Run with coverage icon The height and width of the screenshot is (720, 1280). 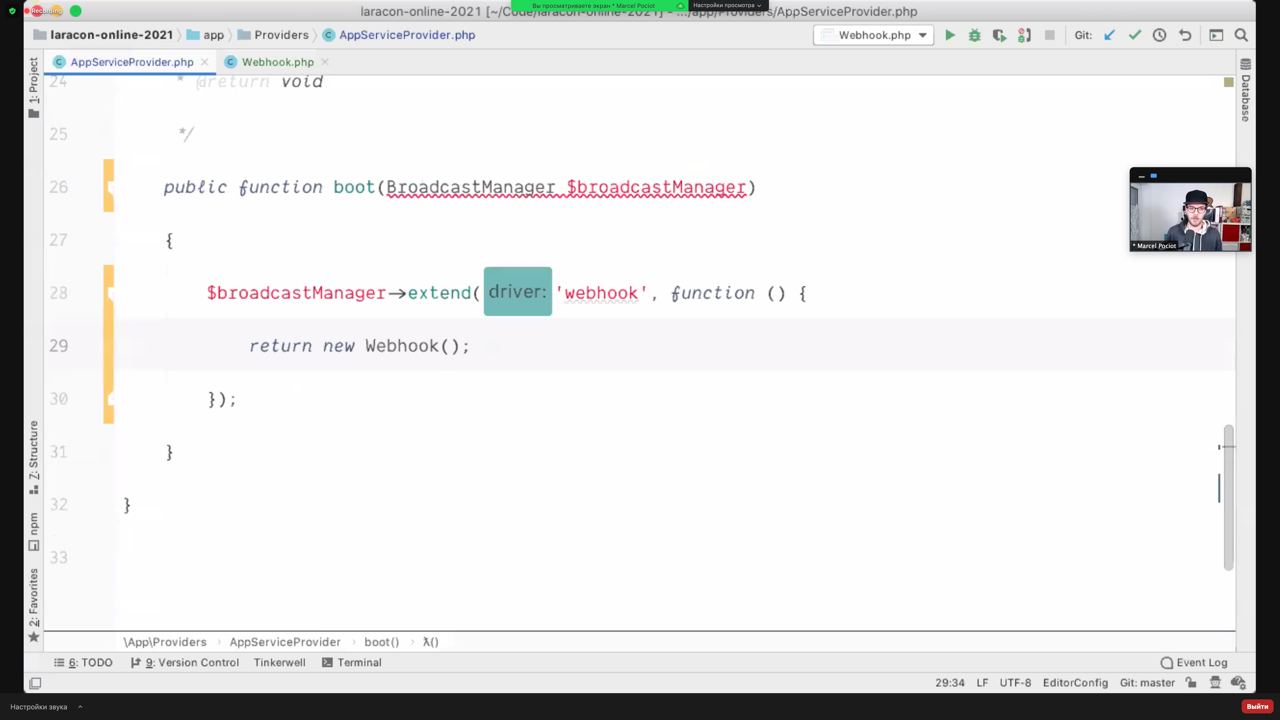pos(999,35)
